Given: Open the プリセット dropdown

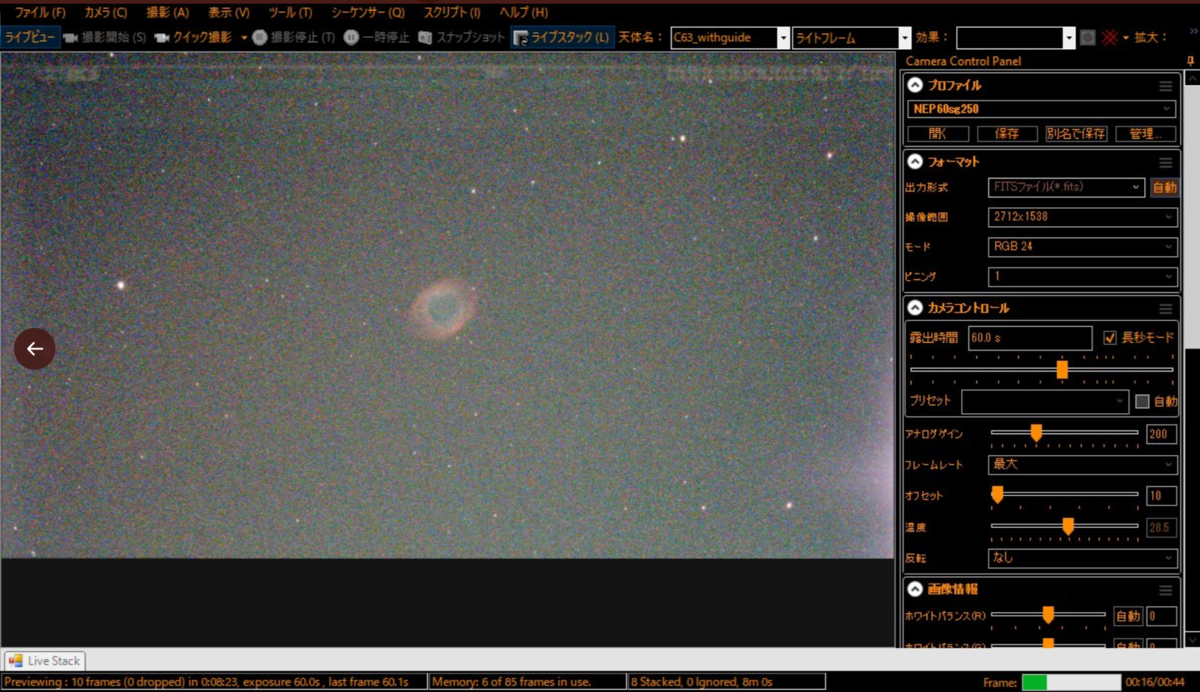Looking at the screenshot, I should point(1045,401).
